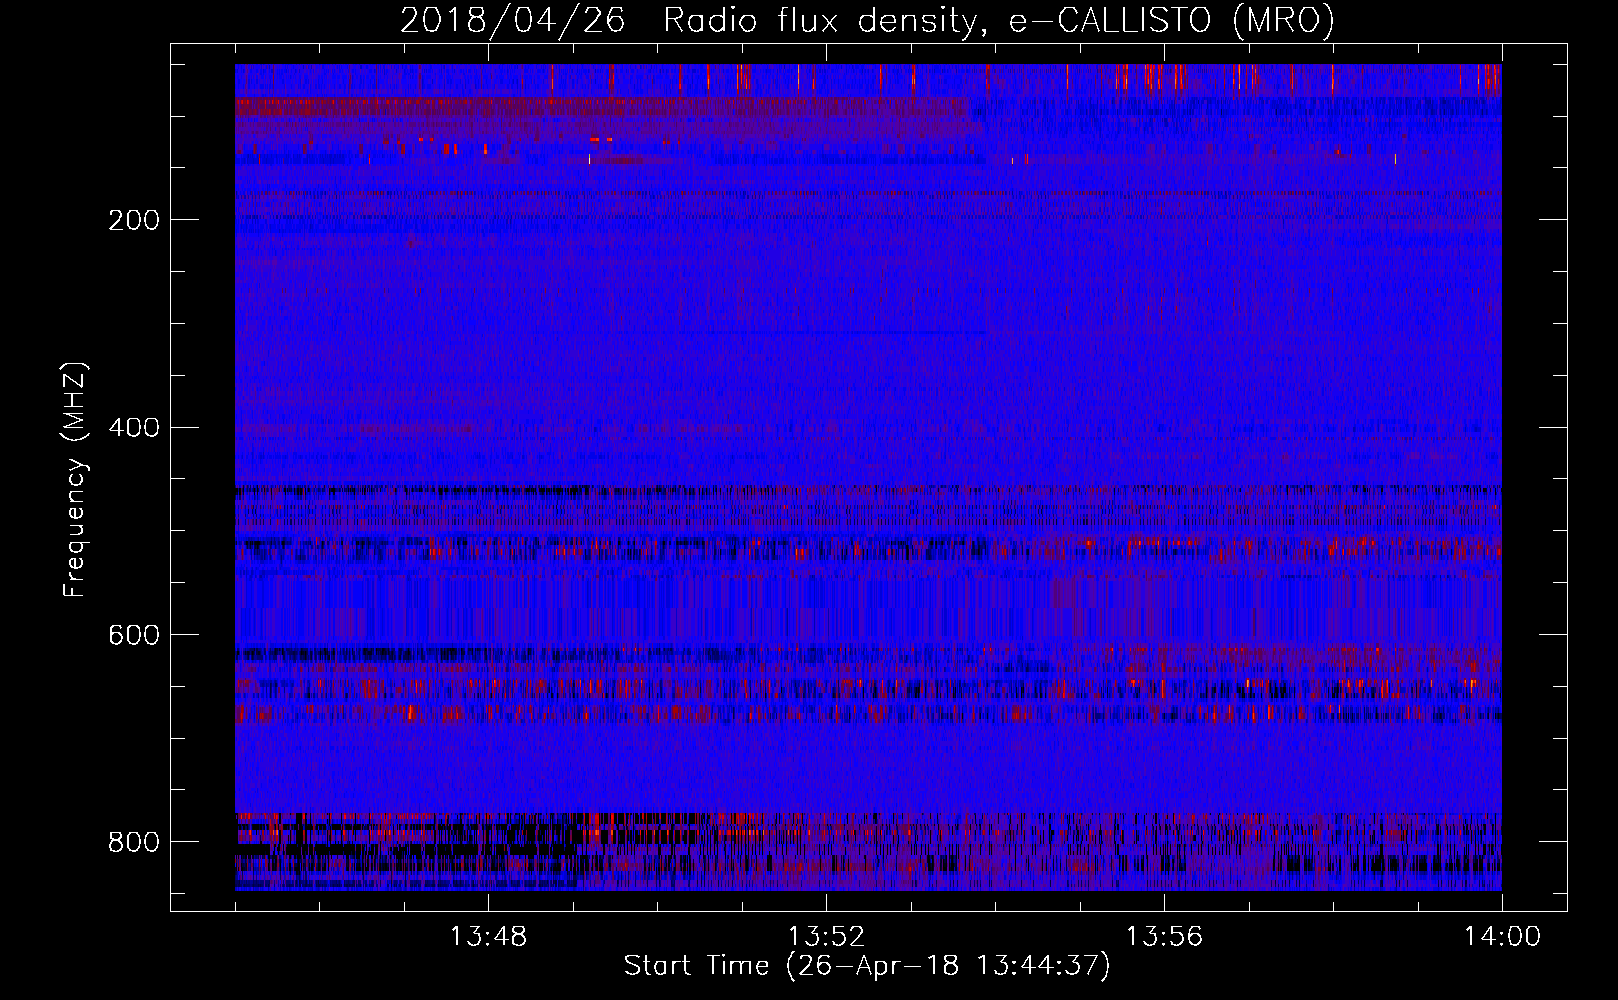Viewport: 1618px width, 1000px height.
Task: Click the "13:56" time tick label
Action: 1165,937
